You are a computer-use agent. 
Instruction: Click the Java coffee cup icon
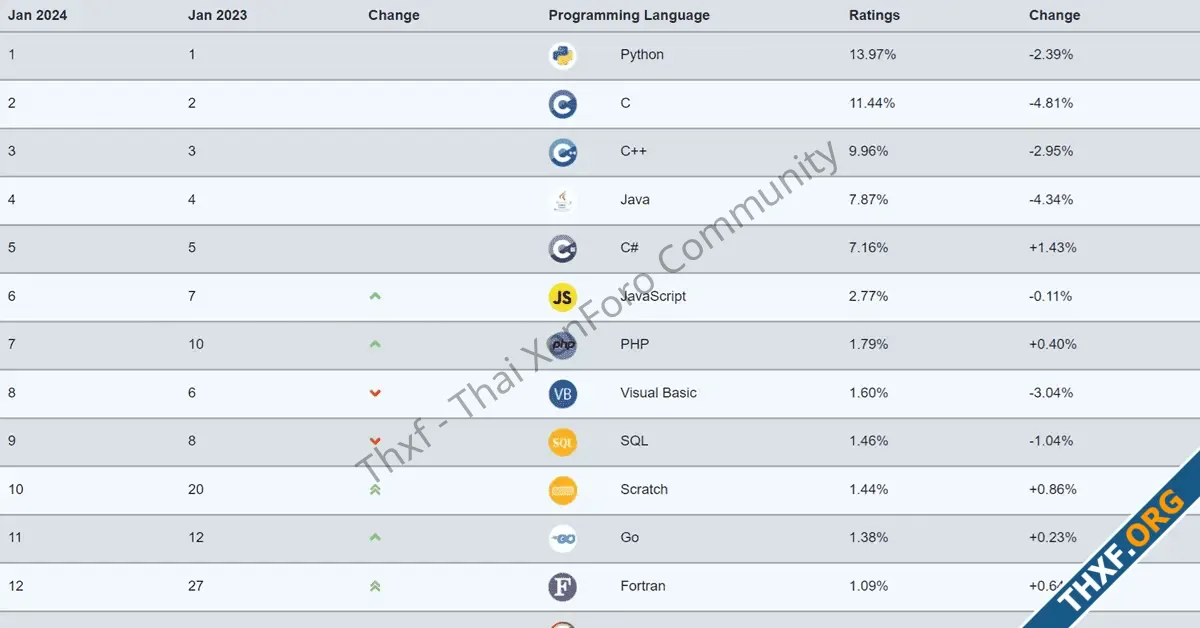[562, 200]
